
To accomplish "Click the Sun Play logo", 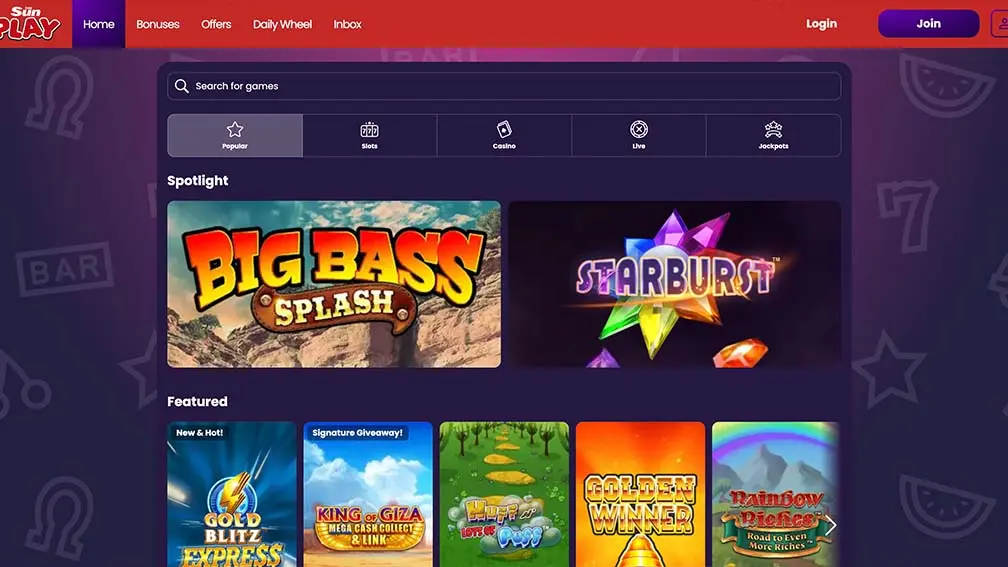I will click(x=31, y=24).
